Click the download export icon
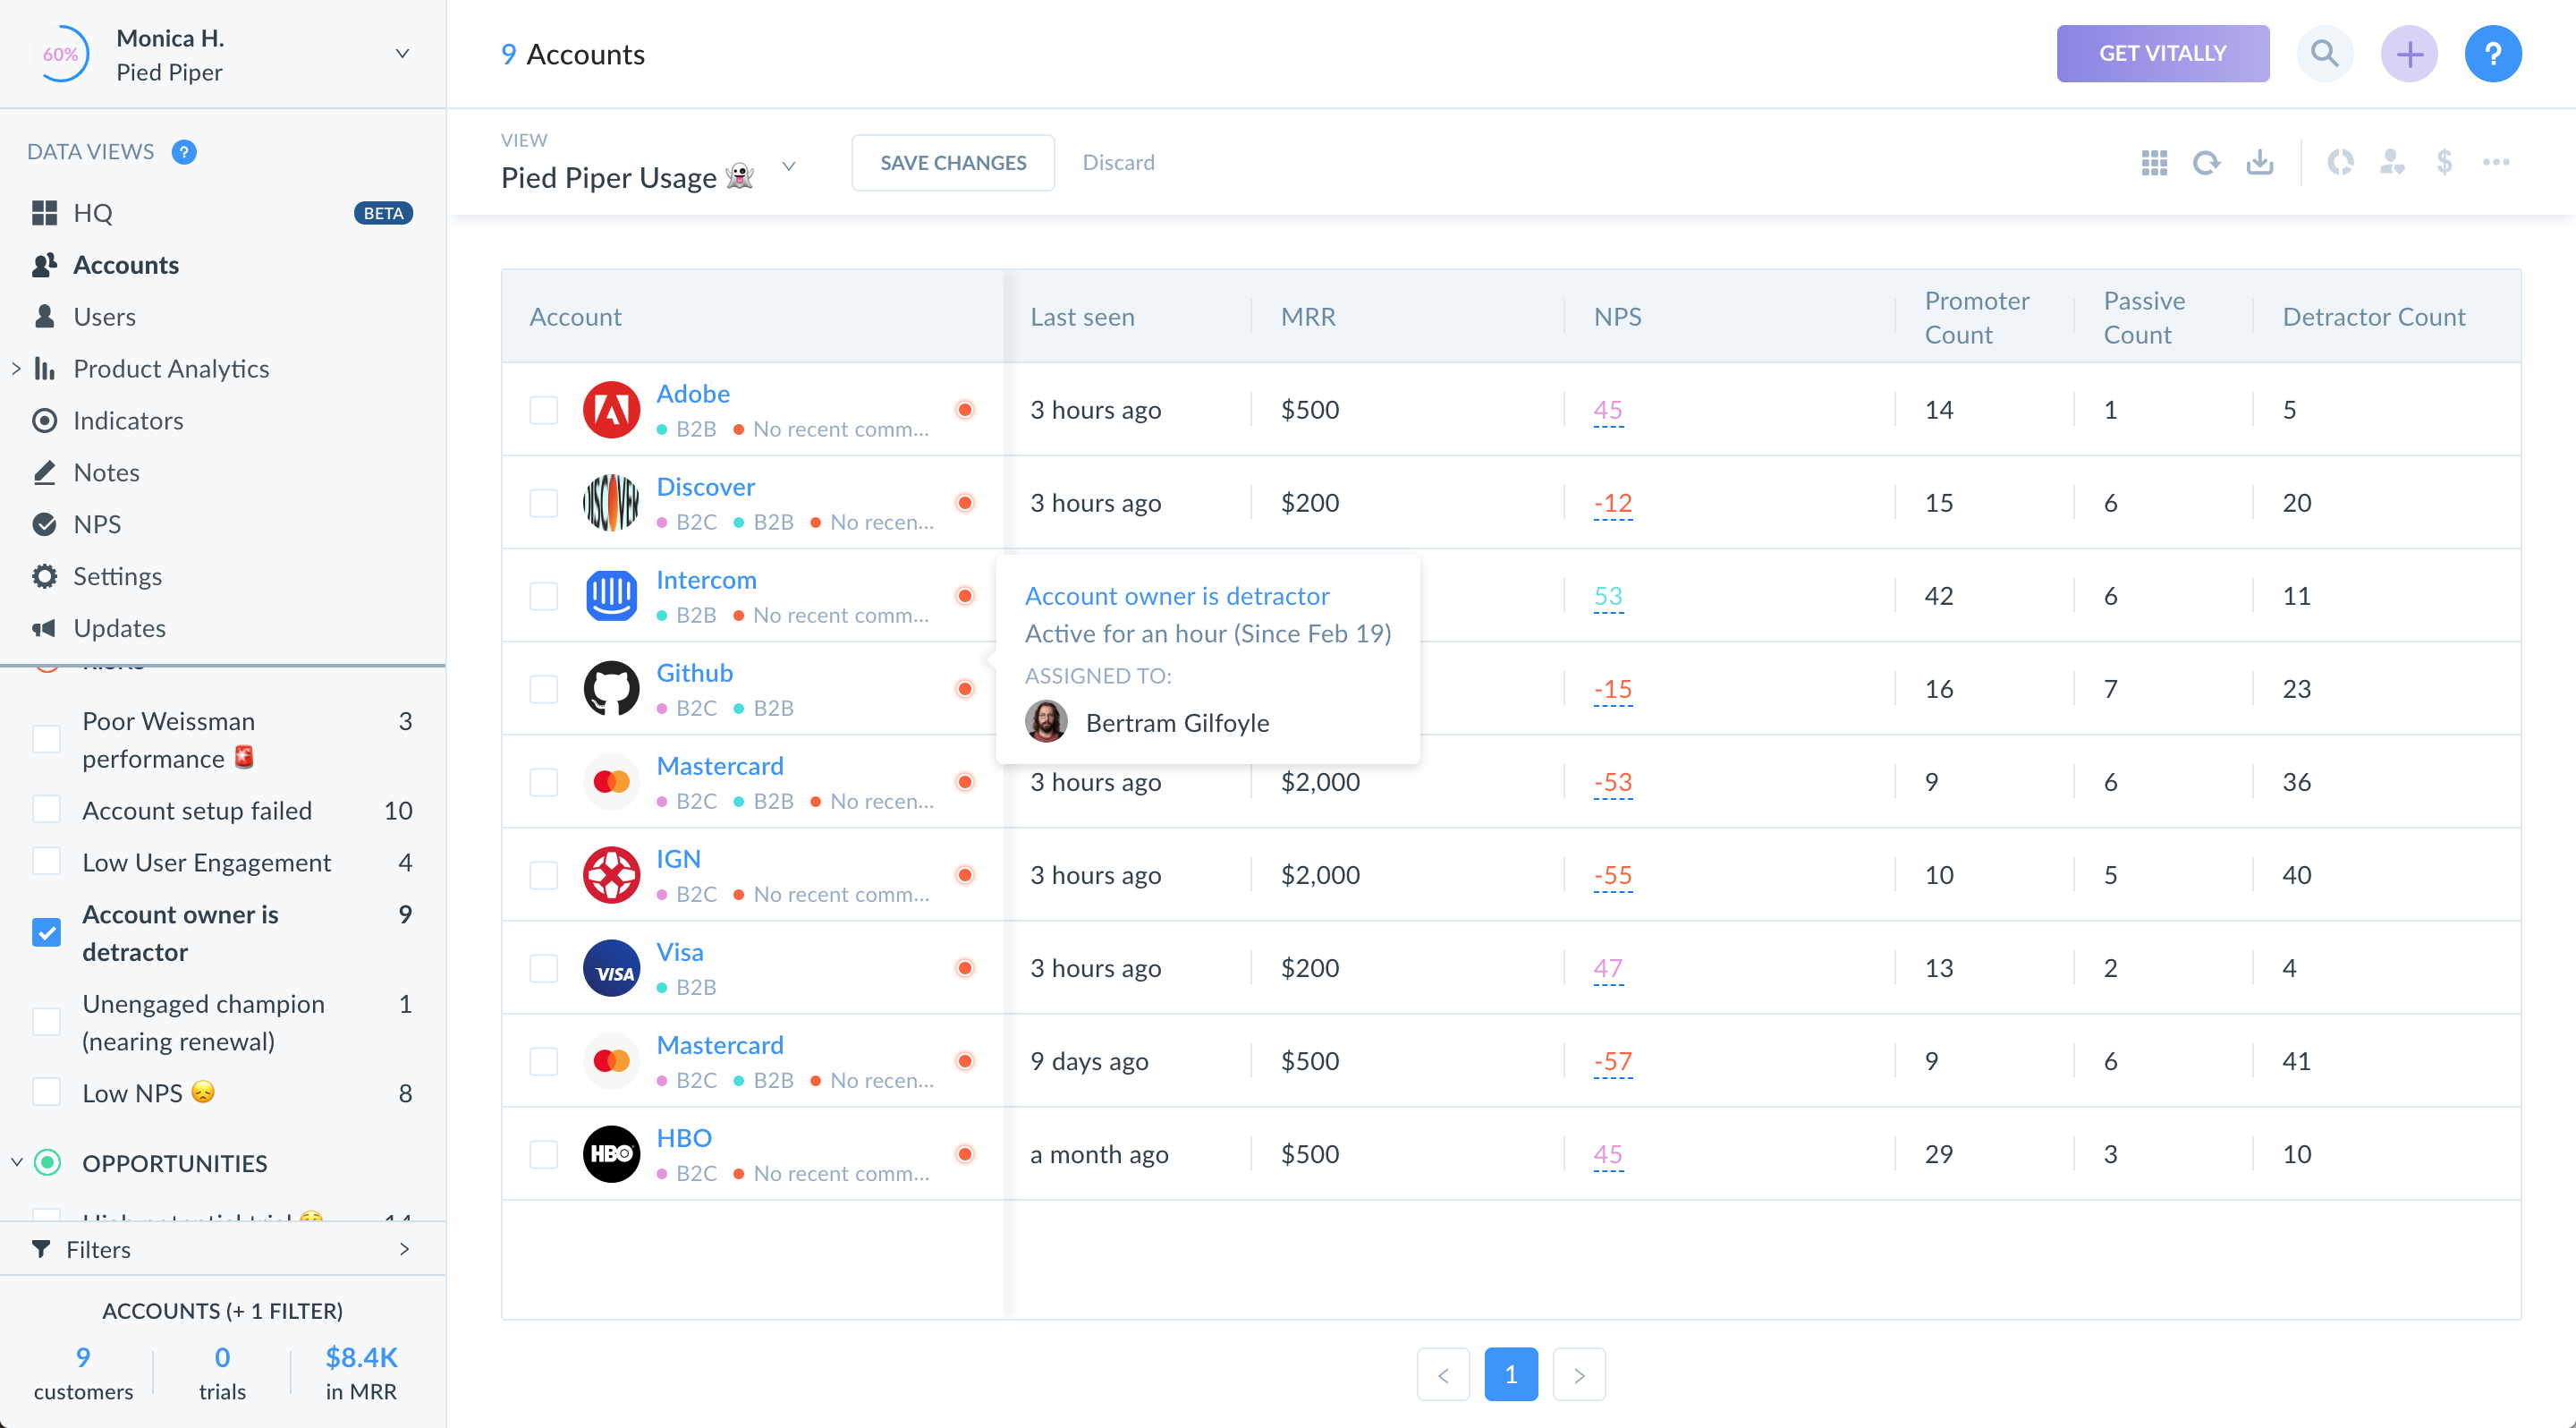Screen dimensions: 2576x1428 tap(2259, 162)
